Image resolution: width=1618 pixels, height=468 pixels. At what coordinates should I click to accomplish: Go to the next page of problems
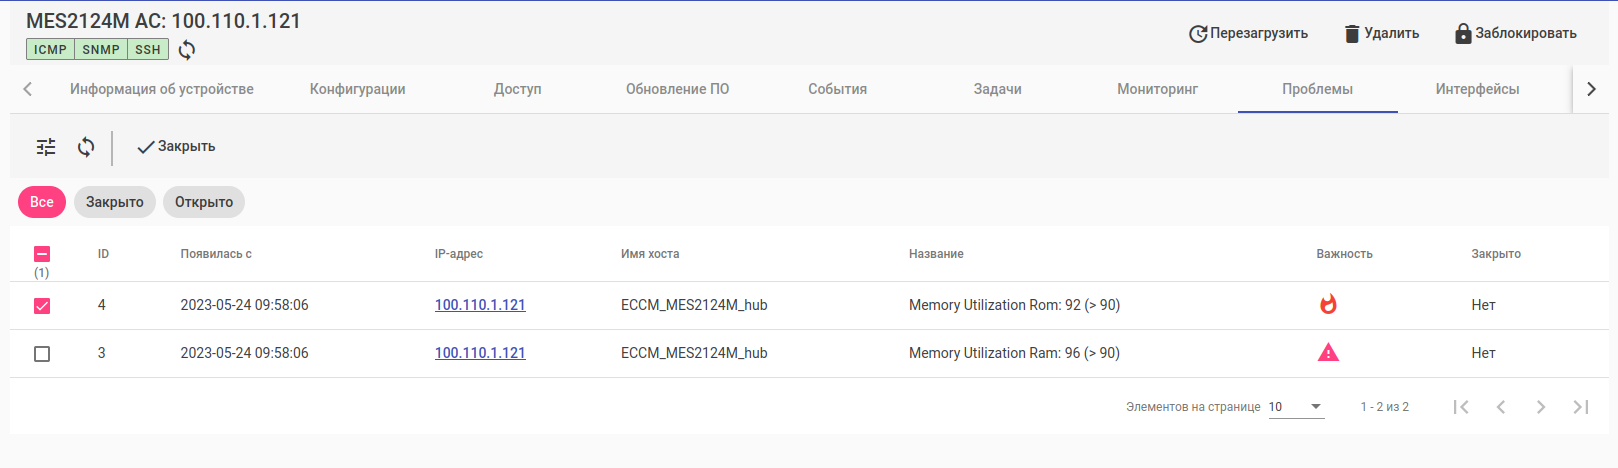(x=1541, y=407)
